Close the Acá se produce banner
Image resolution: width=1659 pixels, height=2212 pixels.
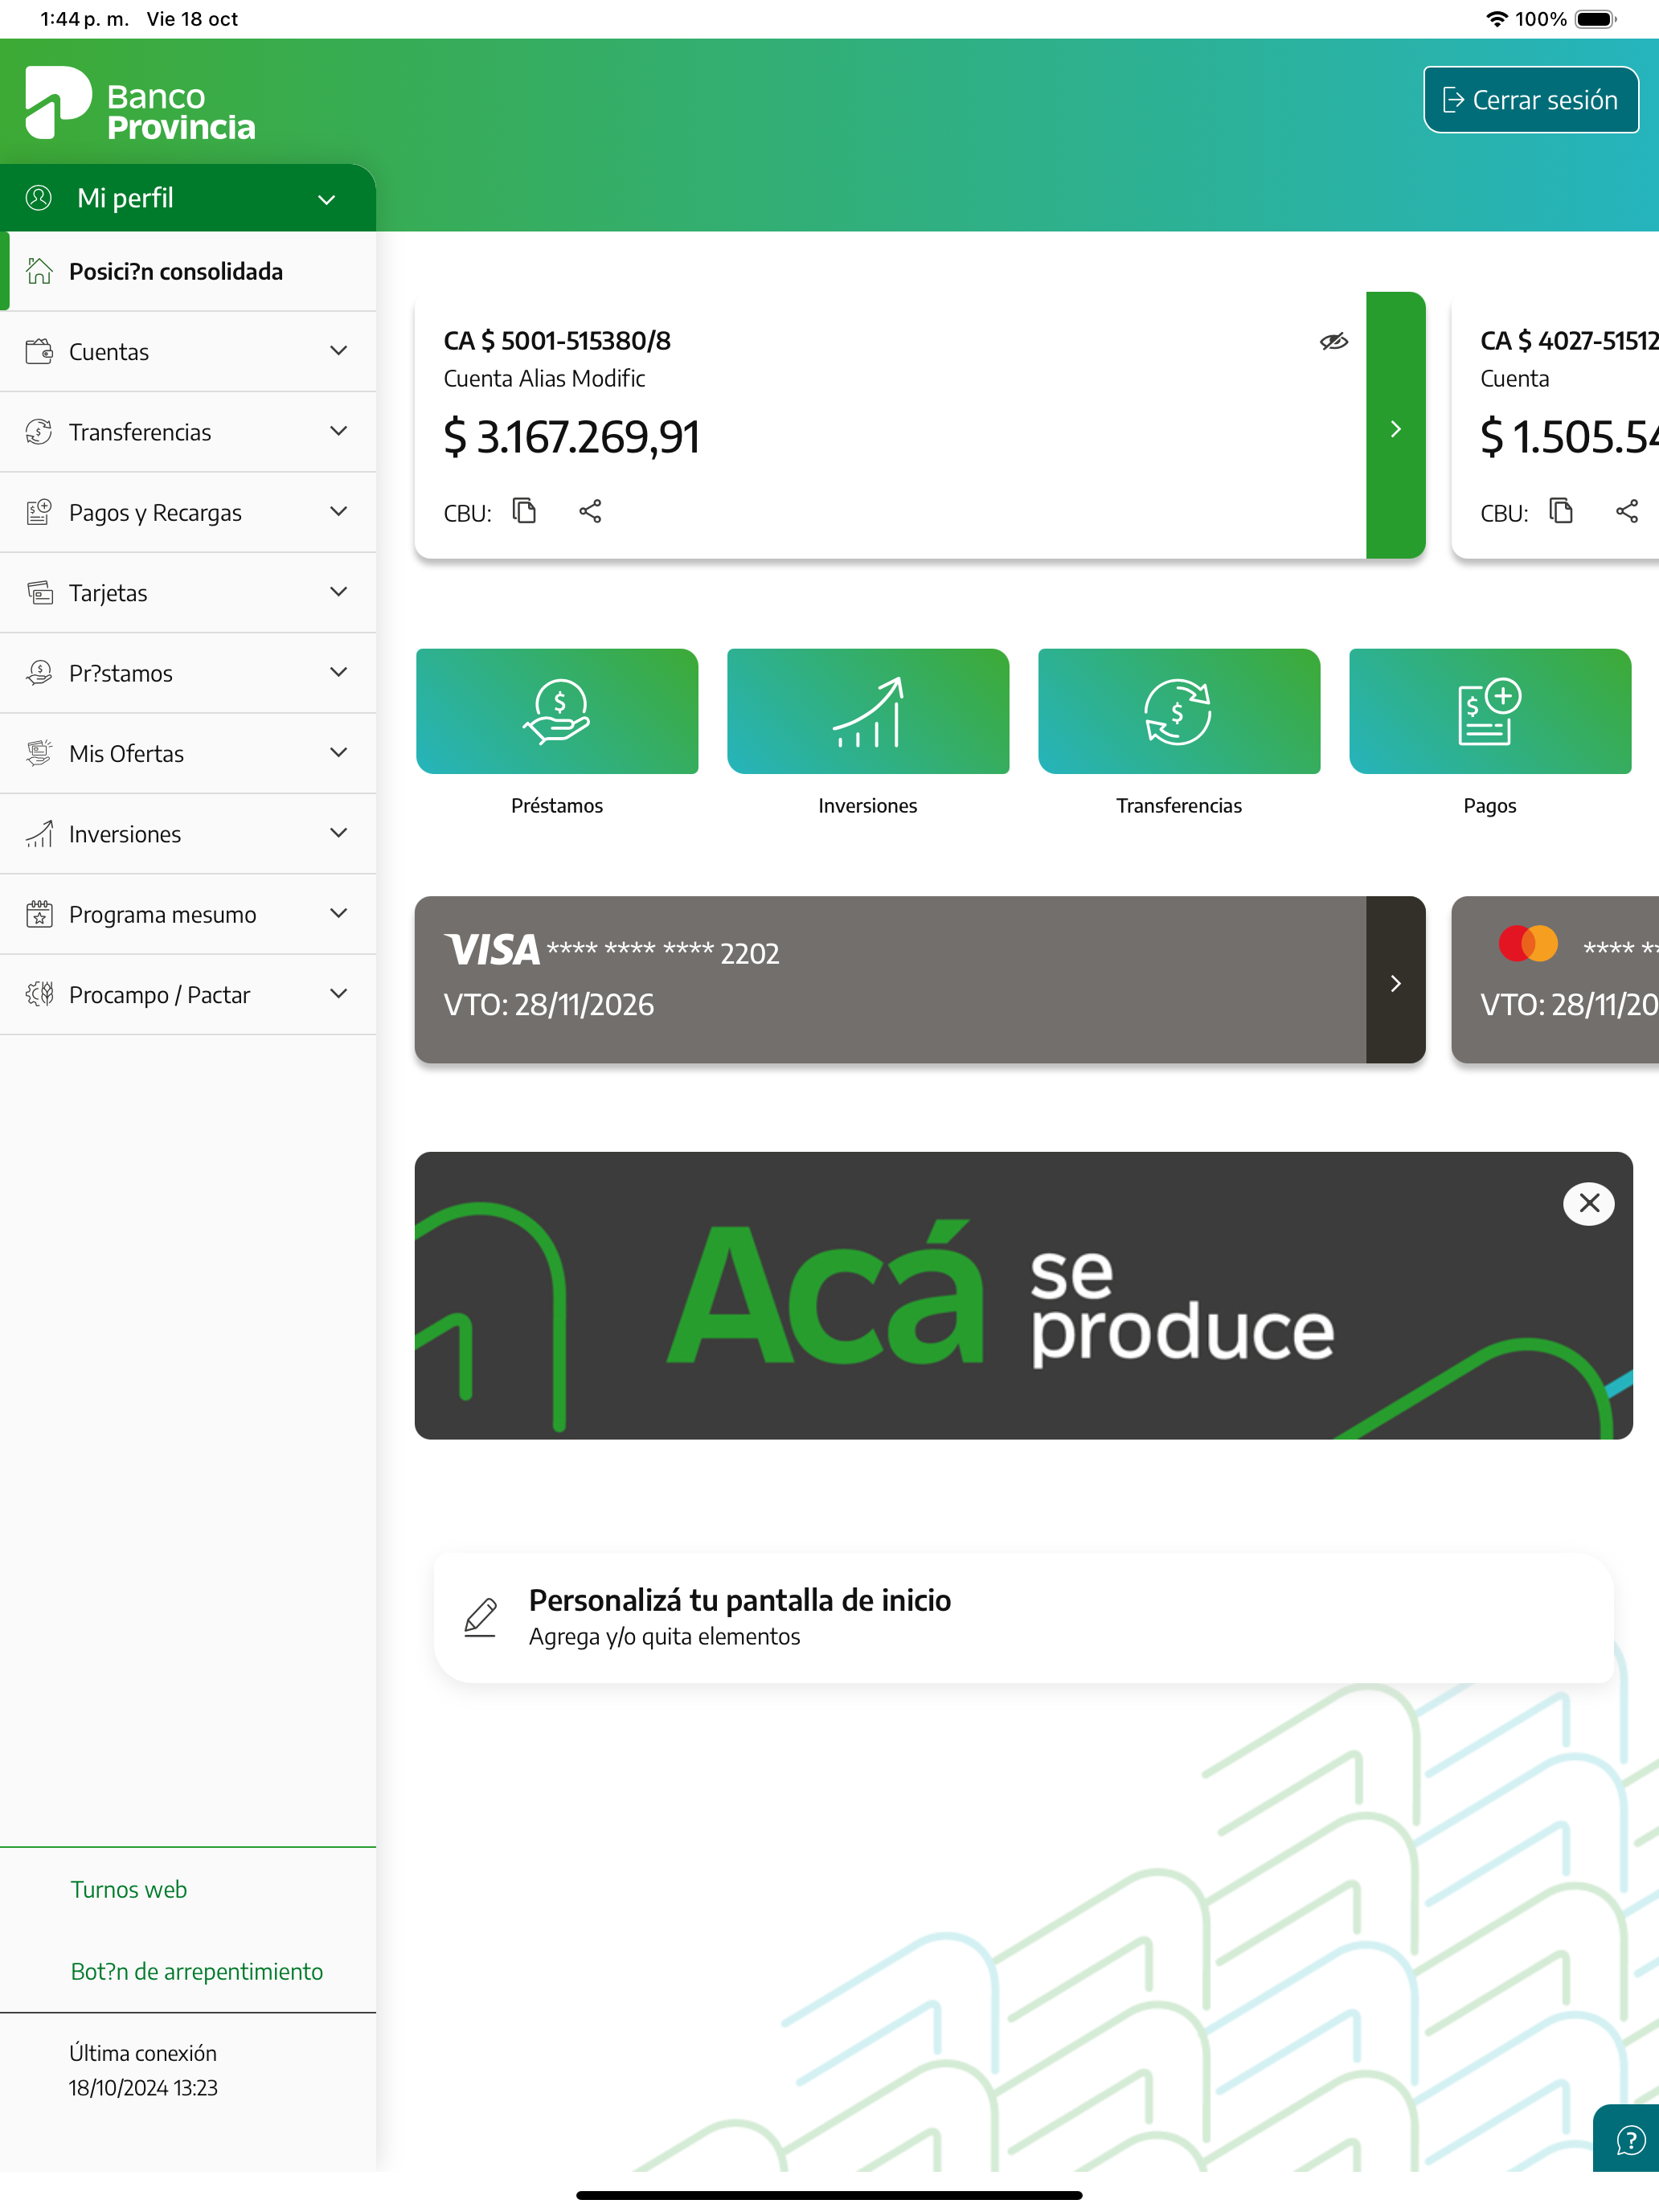tap(1589, 1203)
